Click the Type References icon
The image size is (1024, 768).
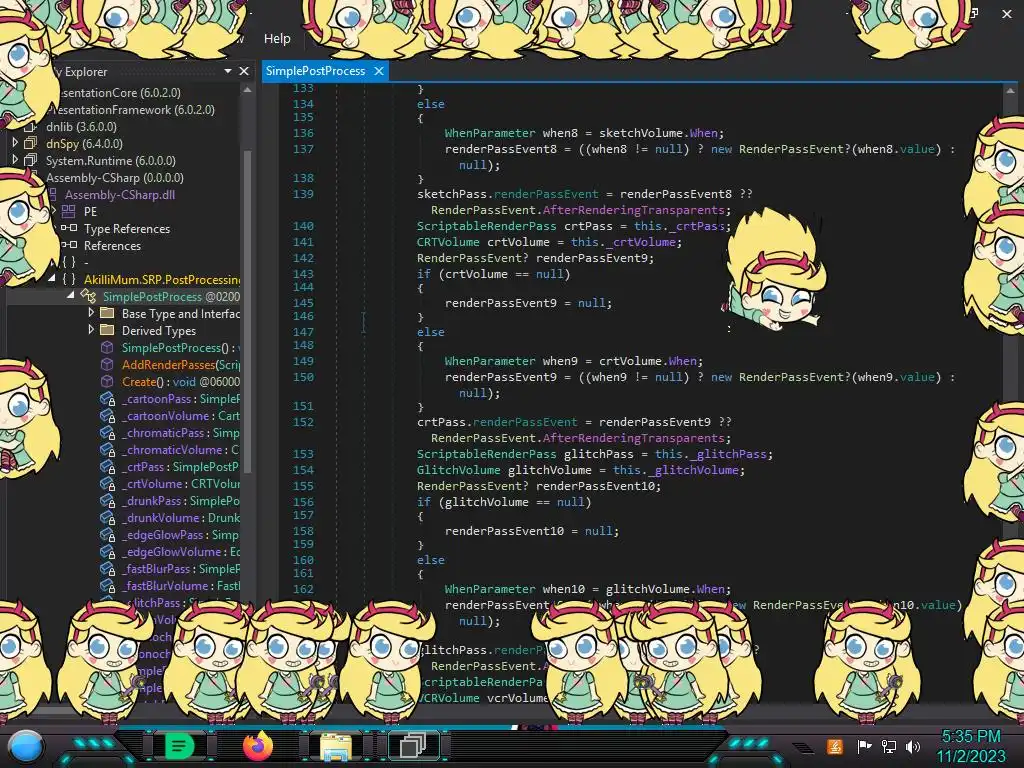coord(69,228)
